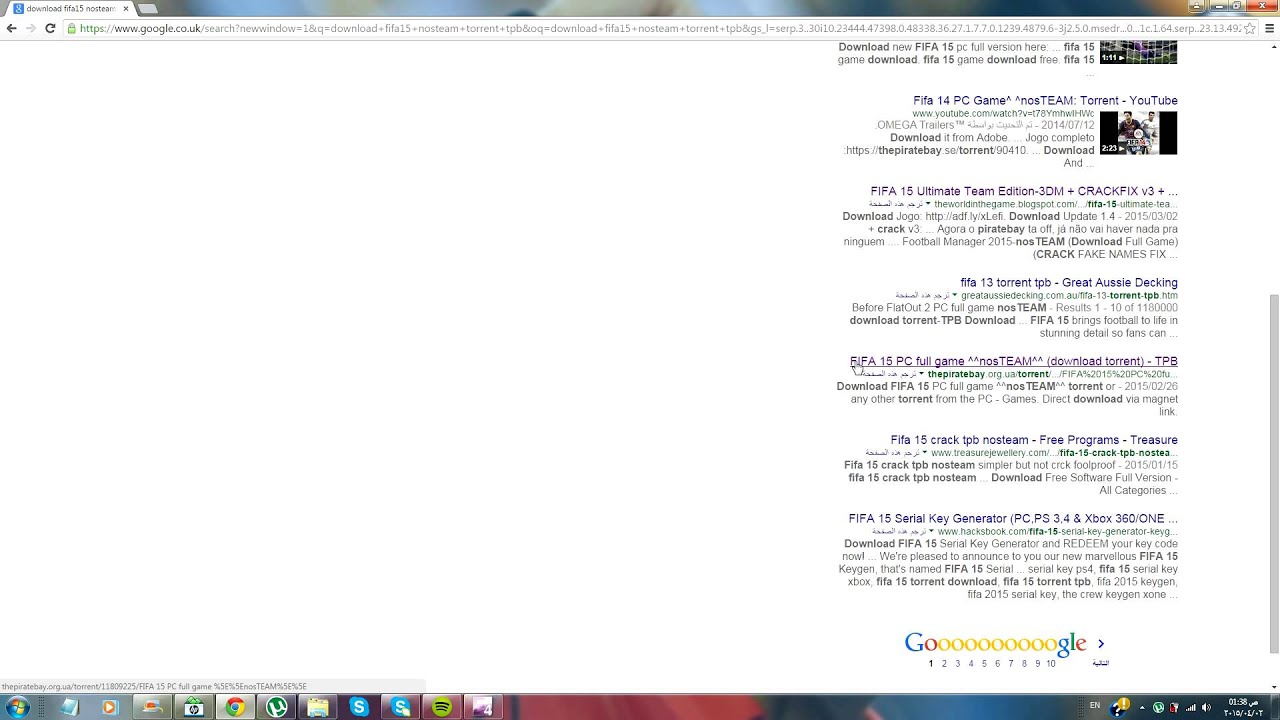Click 'ترجم هذه الصفحة' for greataussiedecking result
The height and width of the screenshot is (720, 1280).
click(922, 295)
